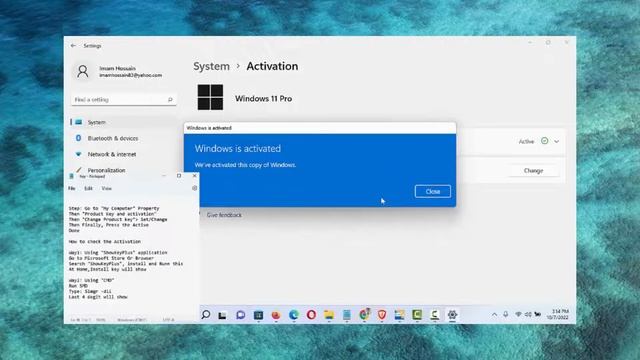Screen dimensions: 640x360
Task: Open taskbar Search icon
Action: pos(206,314)
